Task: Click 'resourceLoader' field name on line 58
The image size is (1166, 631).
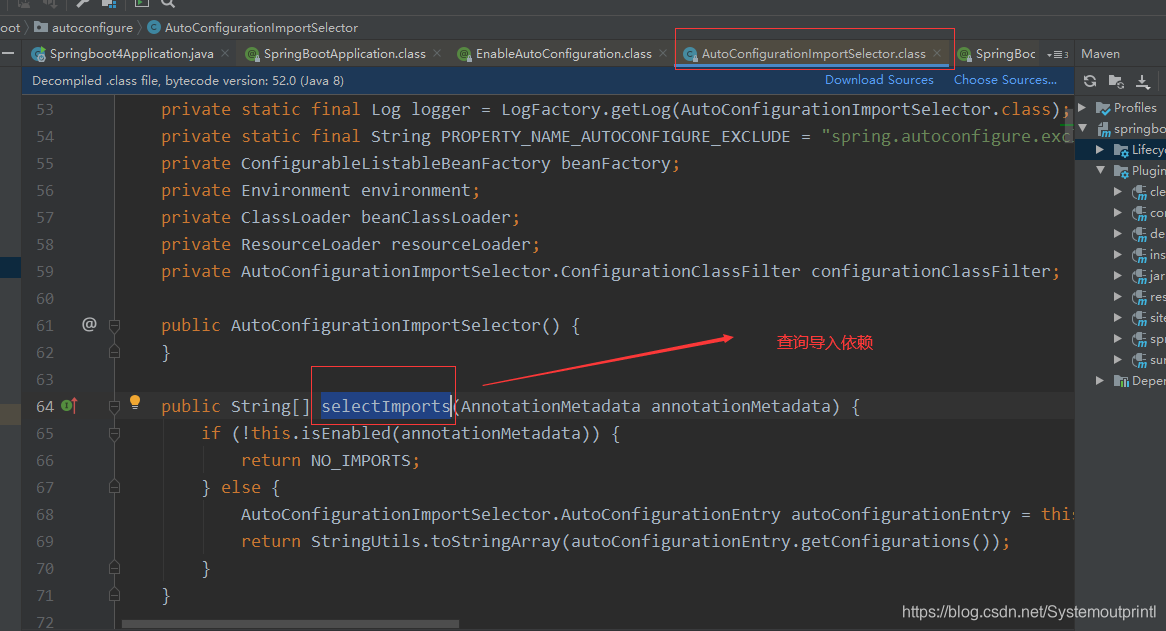Action: coord(460,245)
